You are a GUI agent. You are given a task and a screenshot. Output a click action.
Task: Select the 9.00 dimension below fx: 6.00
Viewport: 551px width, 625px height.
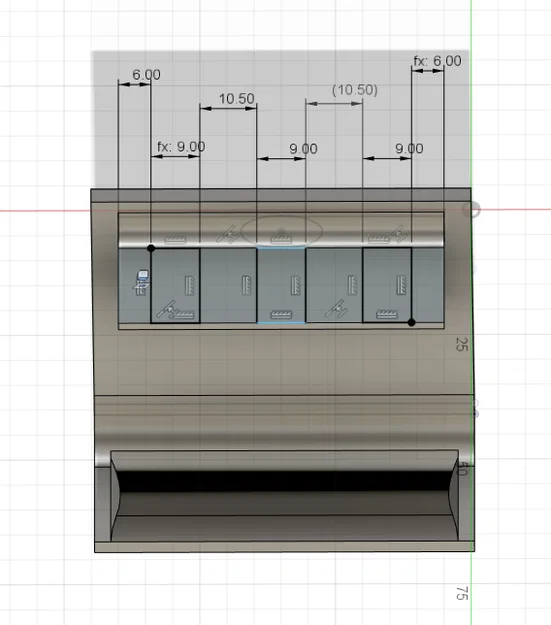(409, 149)
